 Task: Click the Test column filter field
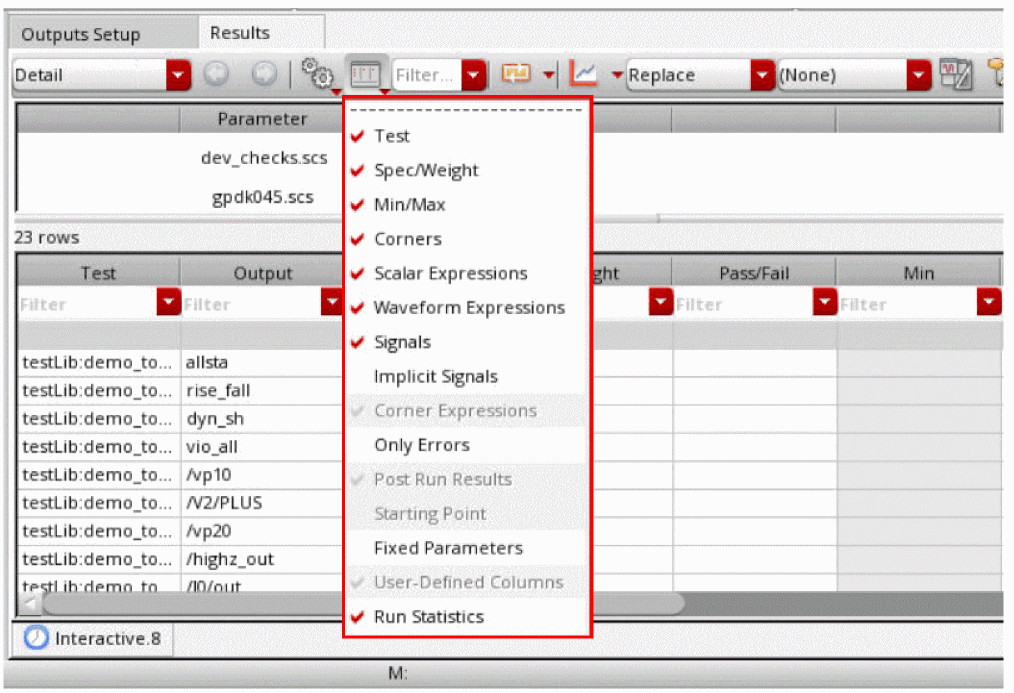87,304
